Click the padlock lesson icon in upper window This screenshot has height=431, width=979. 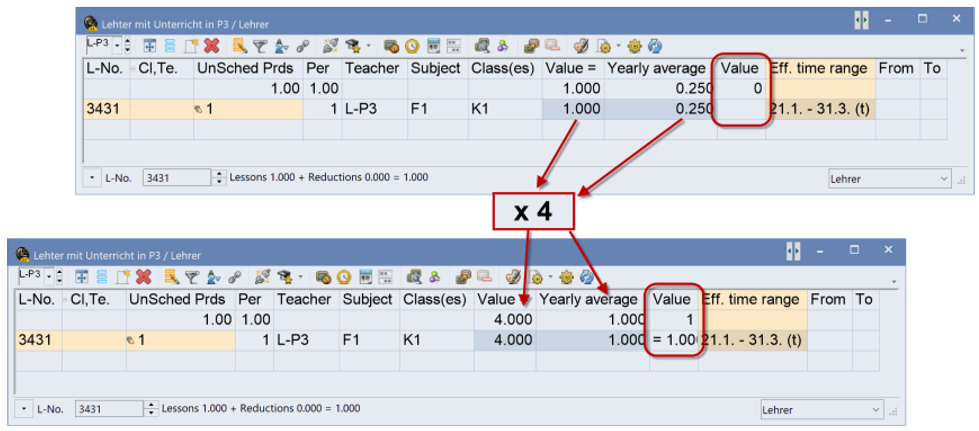click(391, 46)
